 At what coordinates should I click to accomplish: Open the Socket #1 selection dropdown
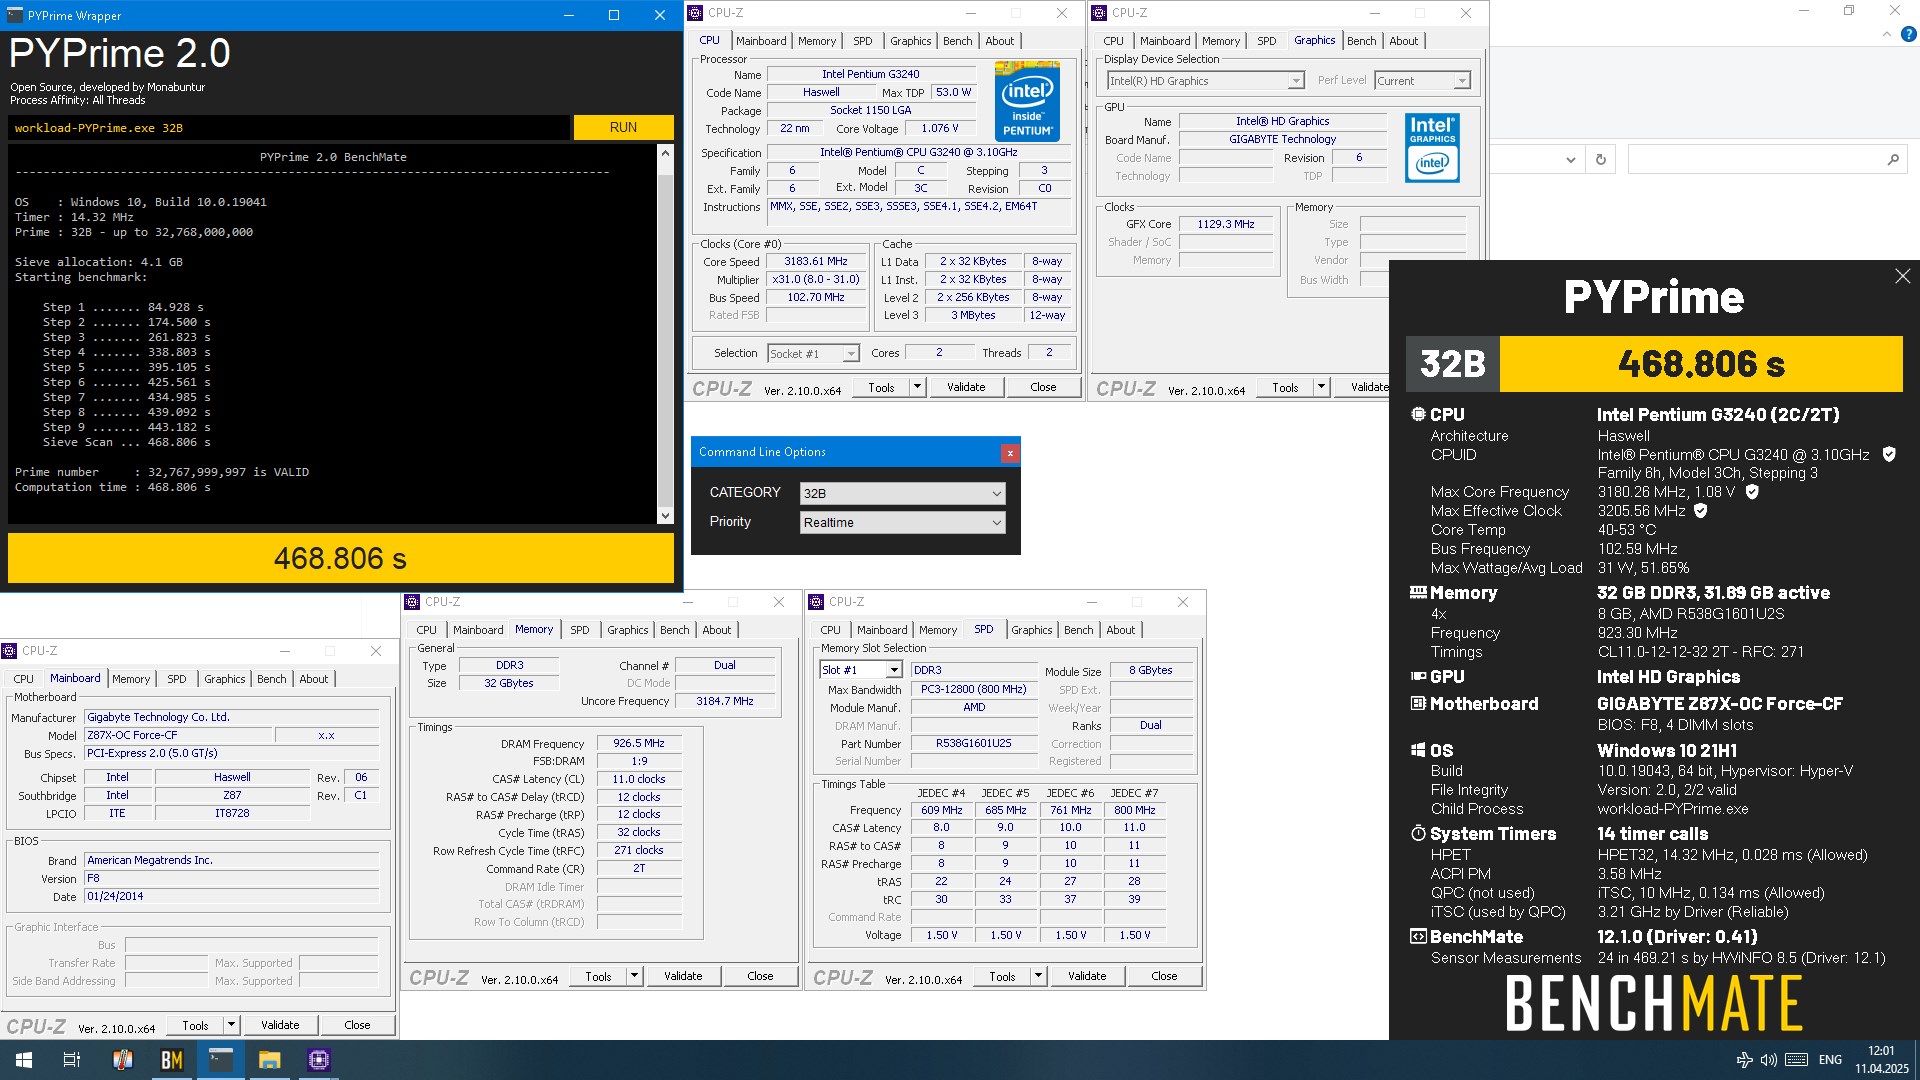click(813, 354)
